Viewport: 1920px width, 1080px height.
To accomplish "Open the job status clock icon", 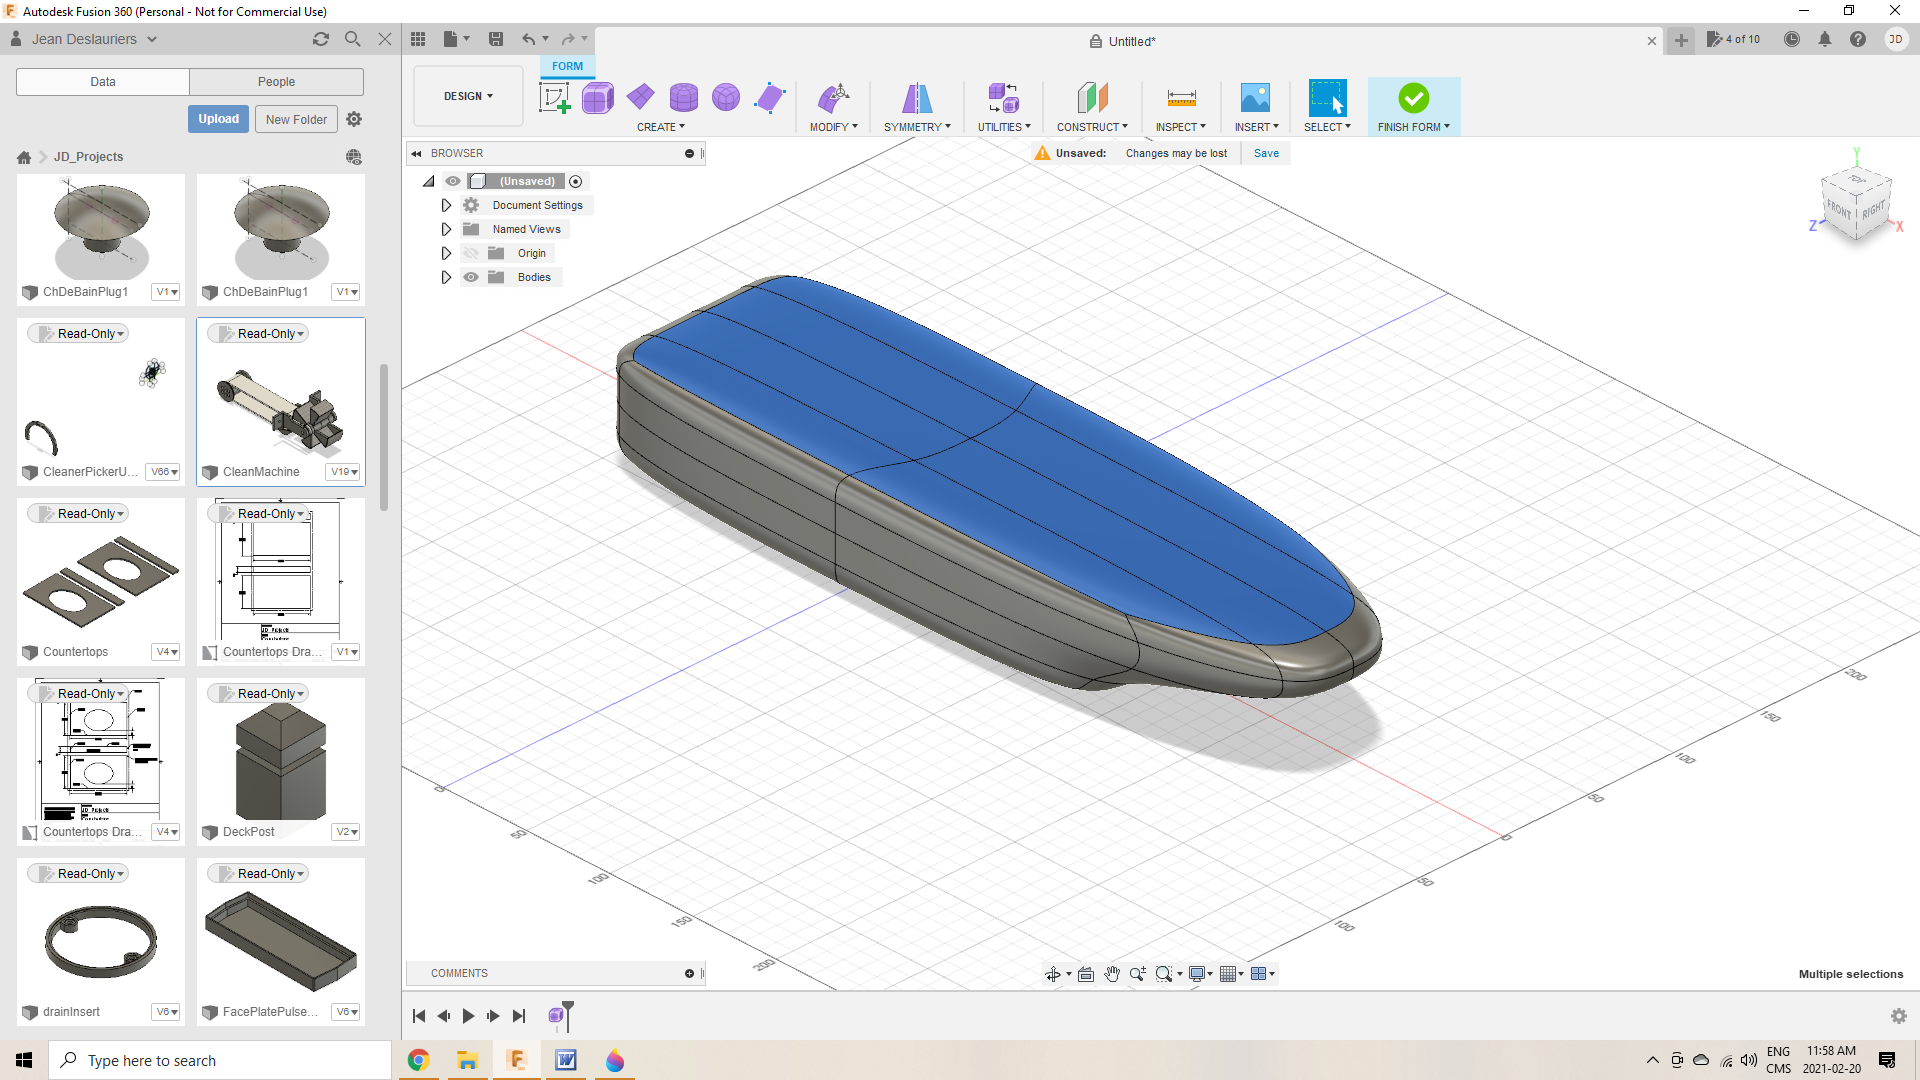I will [1792, 39].
